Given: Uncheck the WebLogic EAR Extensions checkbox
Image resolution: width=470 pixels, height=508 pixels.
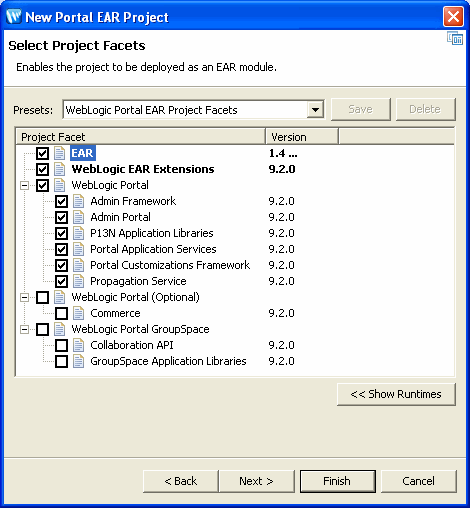Looking at the screenshot, I should [42, 169].
